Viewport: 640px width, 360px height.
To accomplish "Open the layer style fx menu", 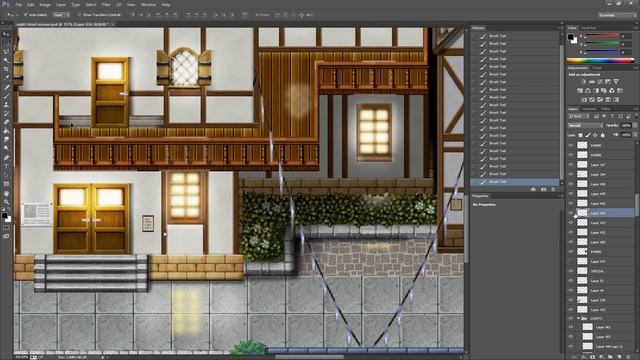I will coord(583,357).
